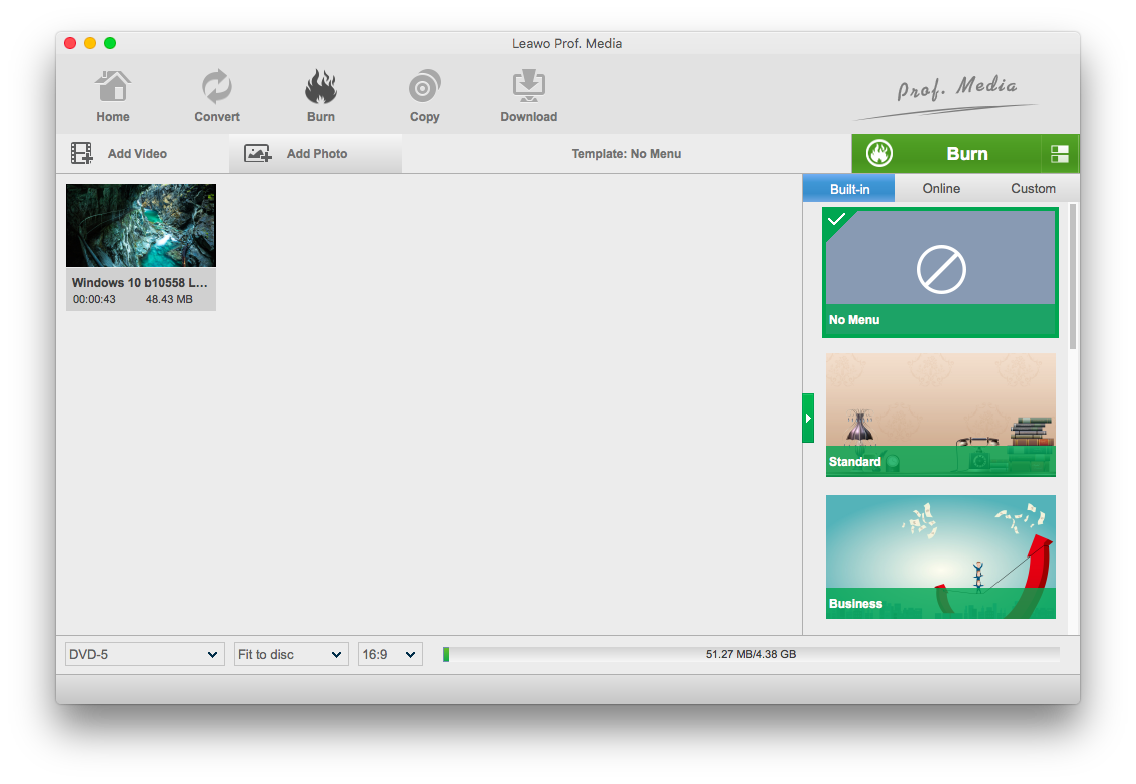Choose the Business menu template

coord(940,556)
